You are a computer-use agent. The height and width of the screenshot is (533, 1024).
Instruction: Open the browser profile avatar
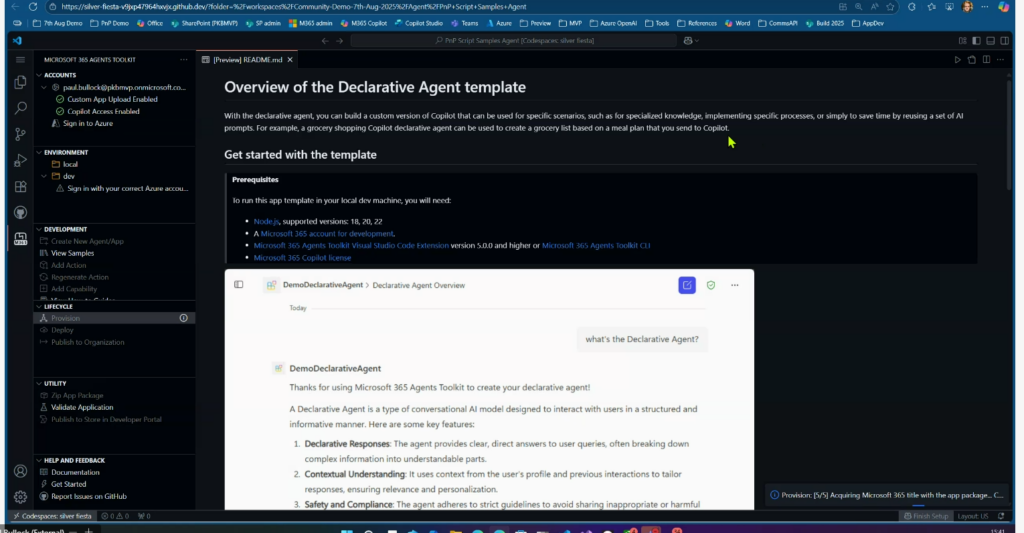tap(968, 7)
